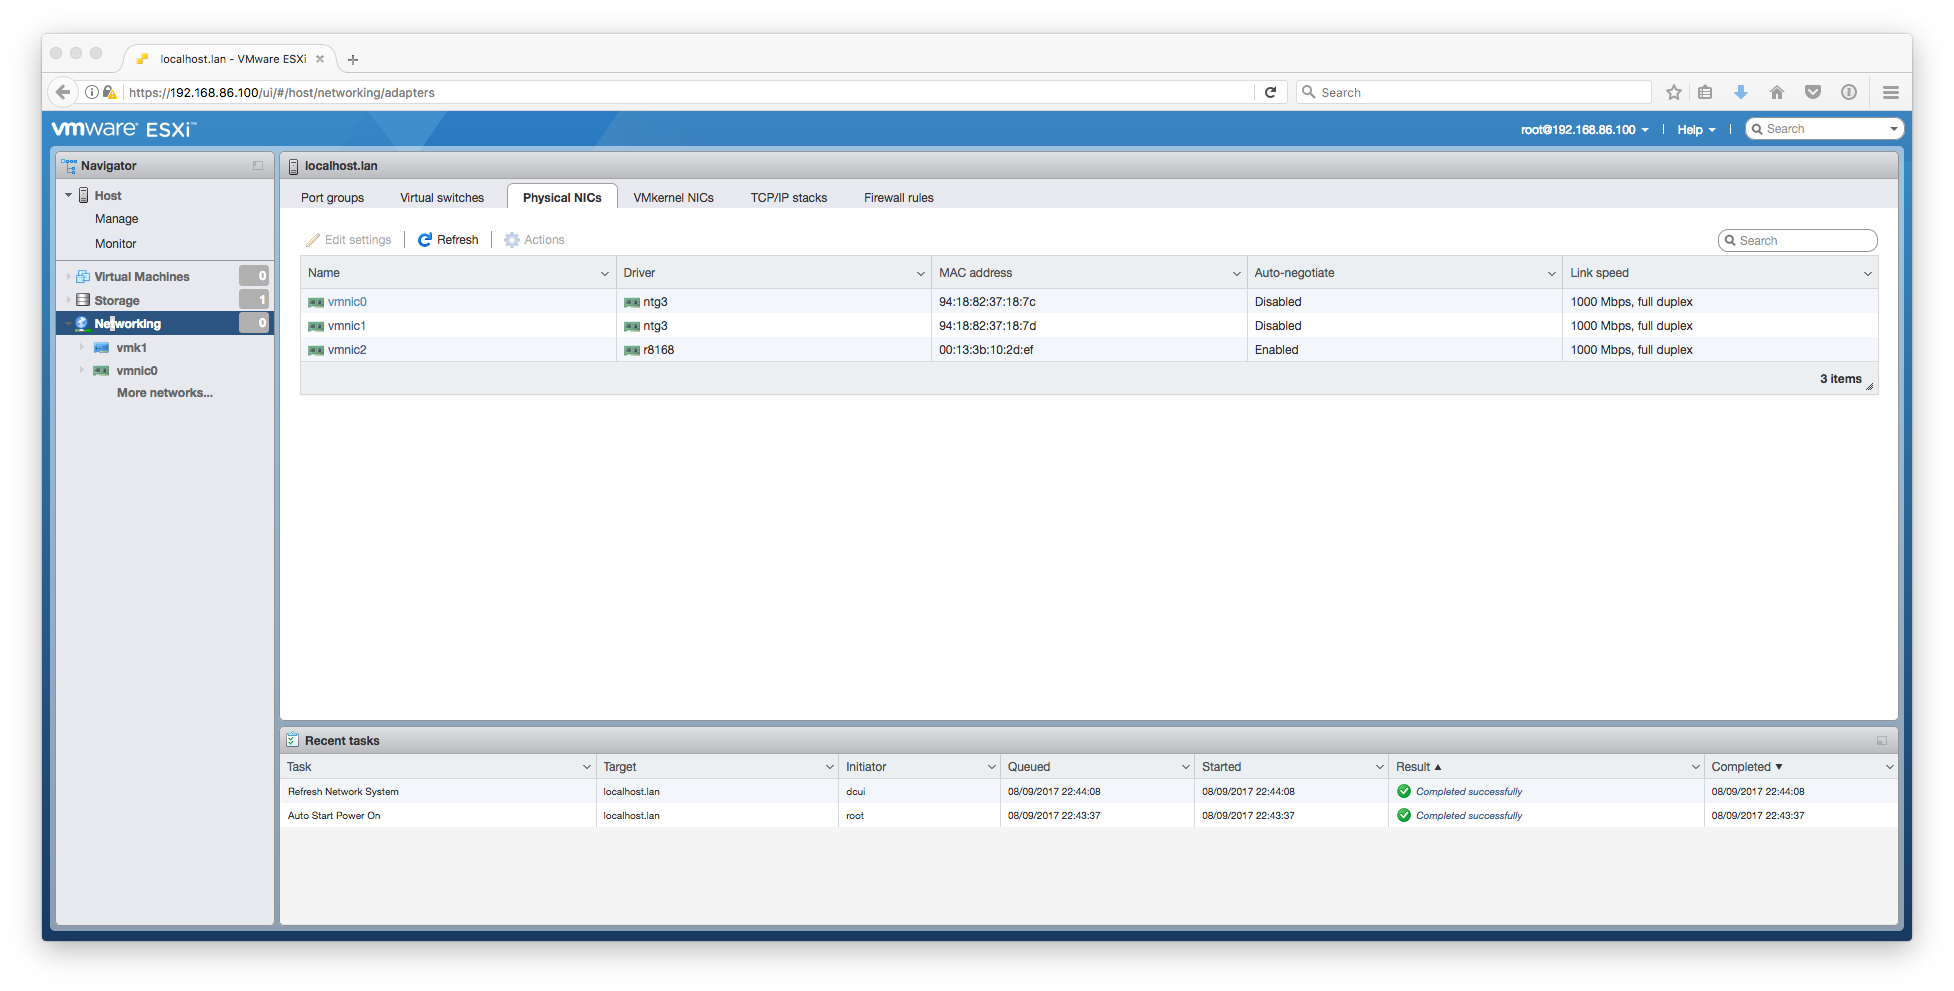Bookmark this page with the star icon
The height and width of the screenshot is (991, 1954).
coord(1674,92)
